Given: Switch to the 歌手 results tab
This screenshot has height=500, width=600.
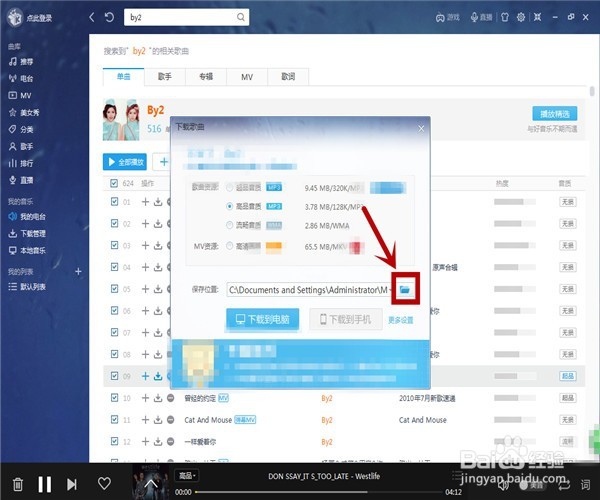Looking at the screenshot, I should (165, 77).
